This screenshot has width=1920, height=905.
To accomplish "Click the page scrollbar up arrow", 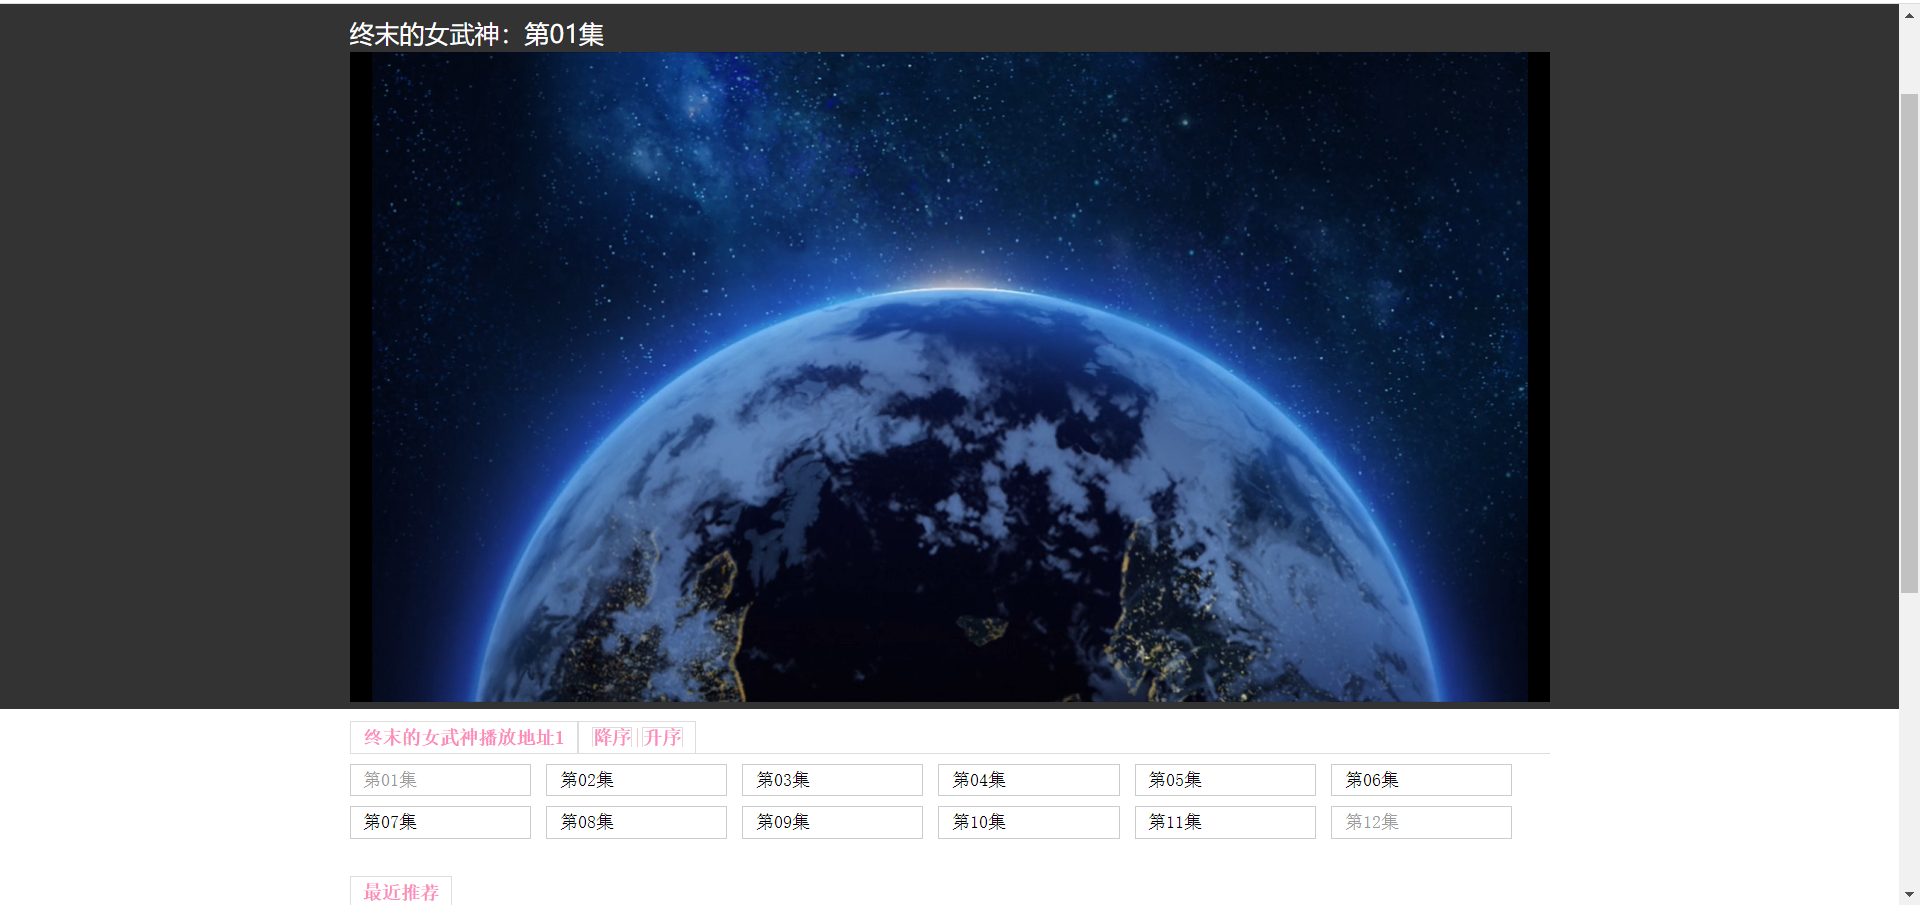I will point(1909,15).
